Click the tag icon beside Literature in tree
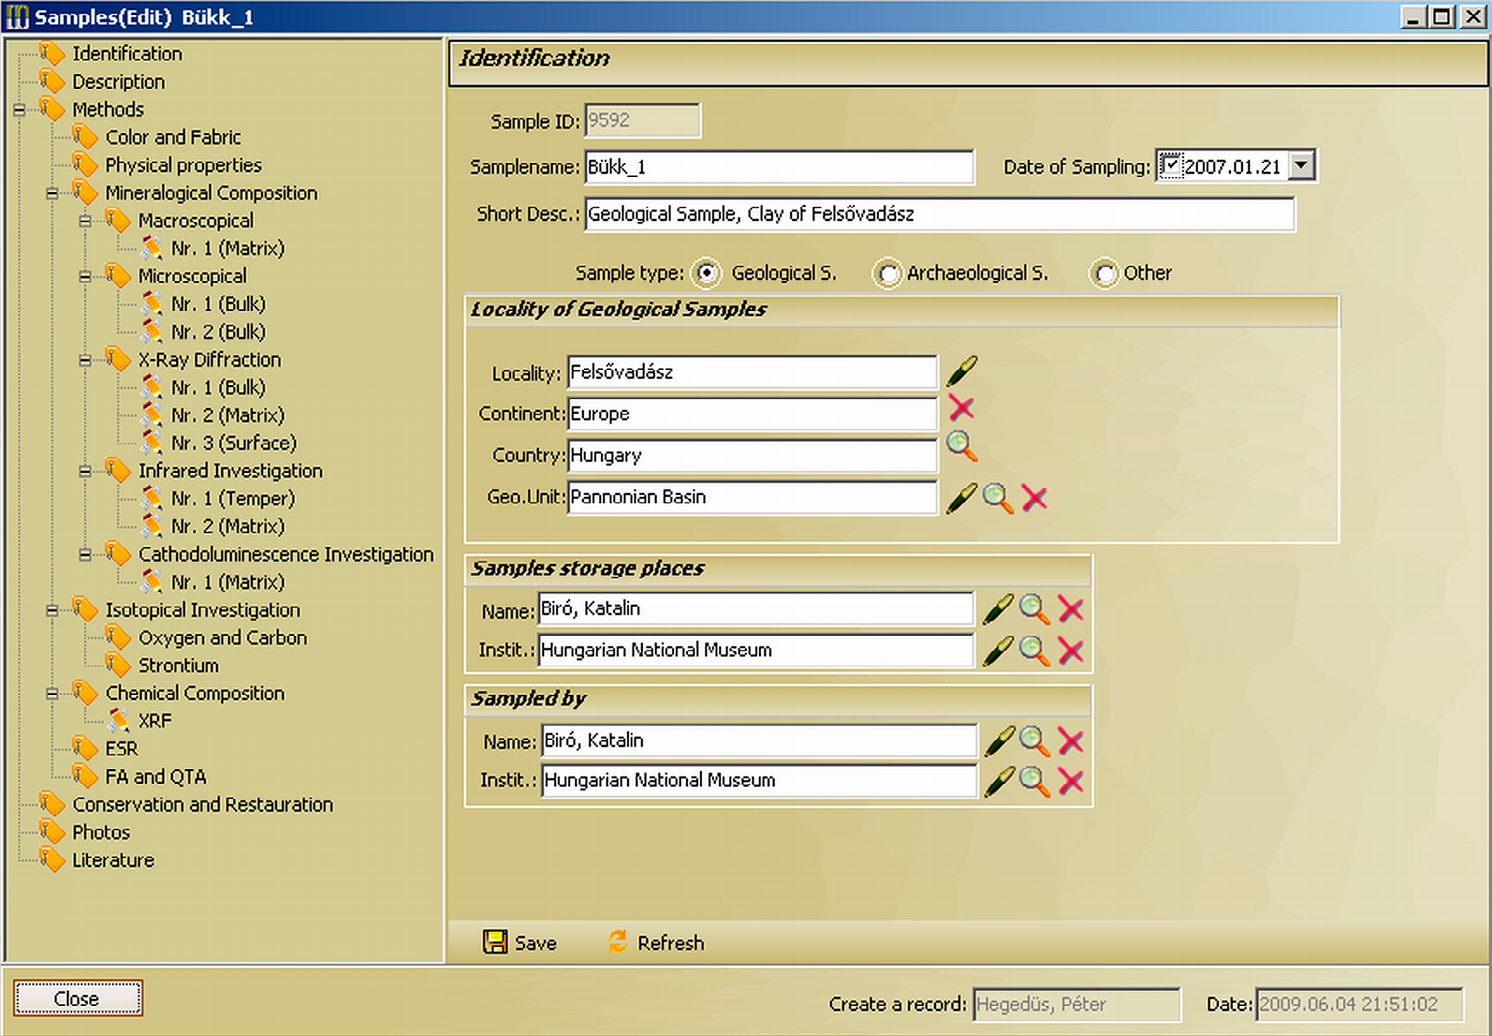This screenshot has width=1492, height=1036. pyautogui.click(x=52, y=859)
